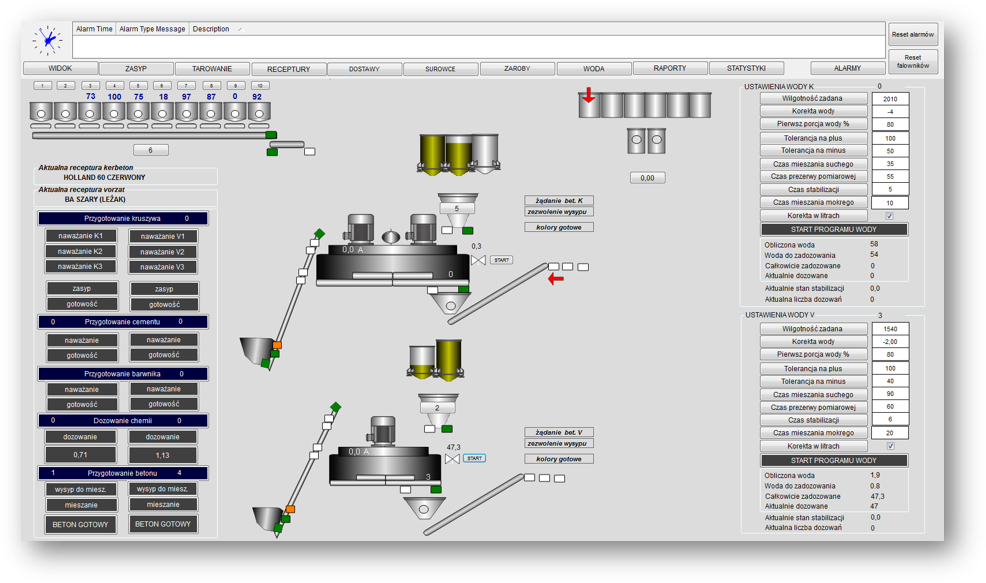Toggle Korekta w litrach checkbox for water K

coord(889,216)
